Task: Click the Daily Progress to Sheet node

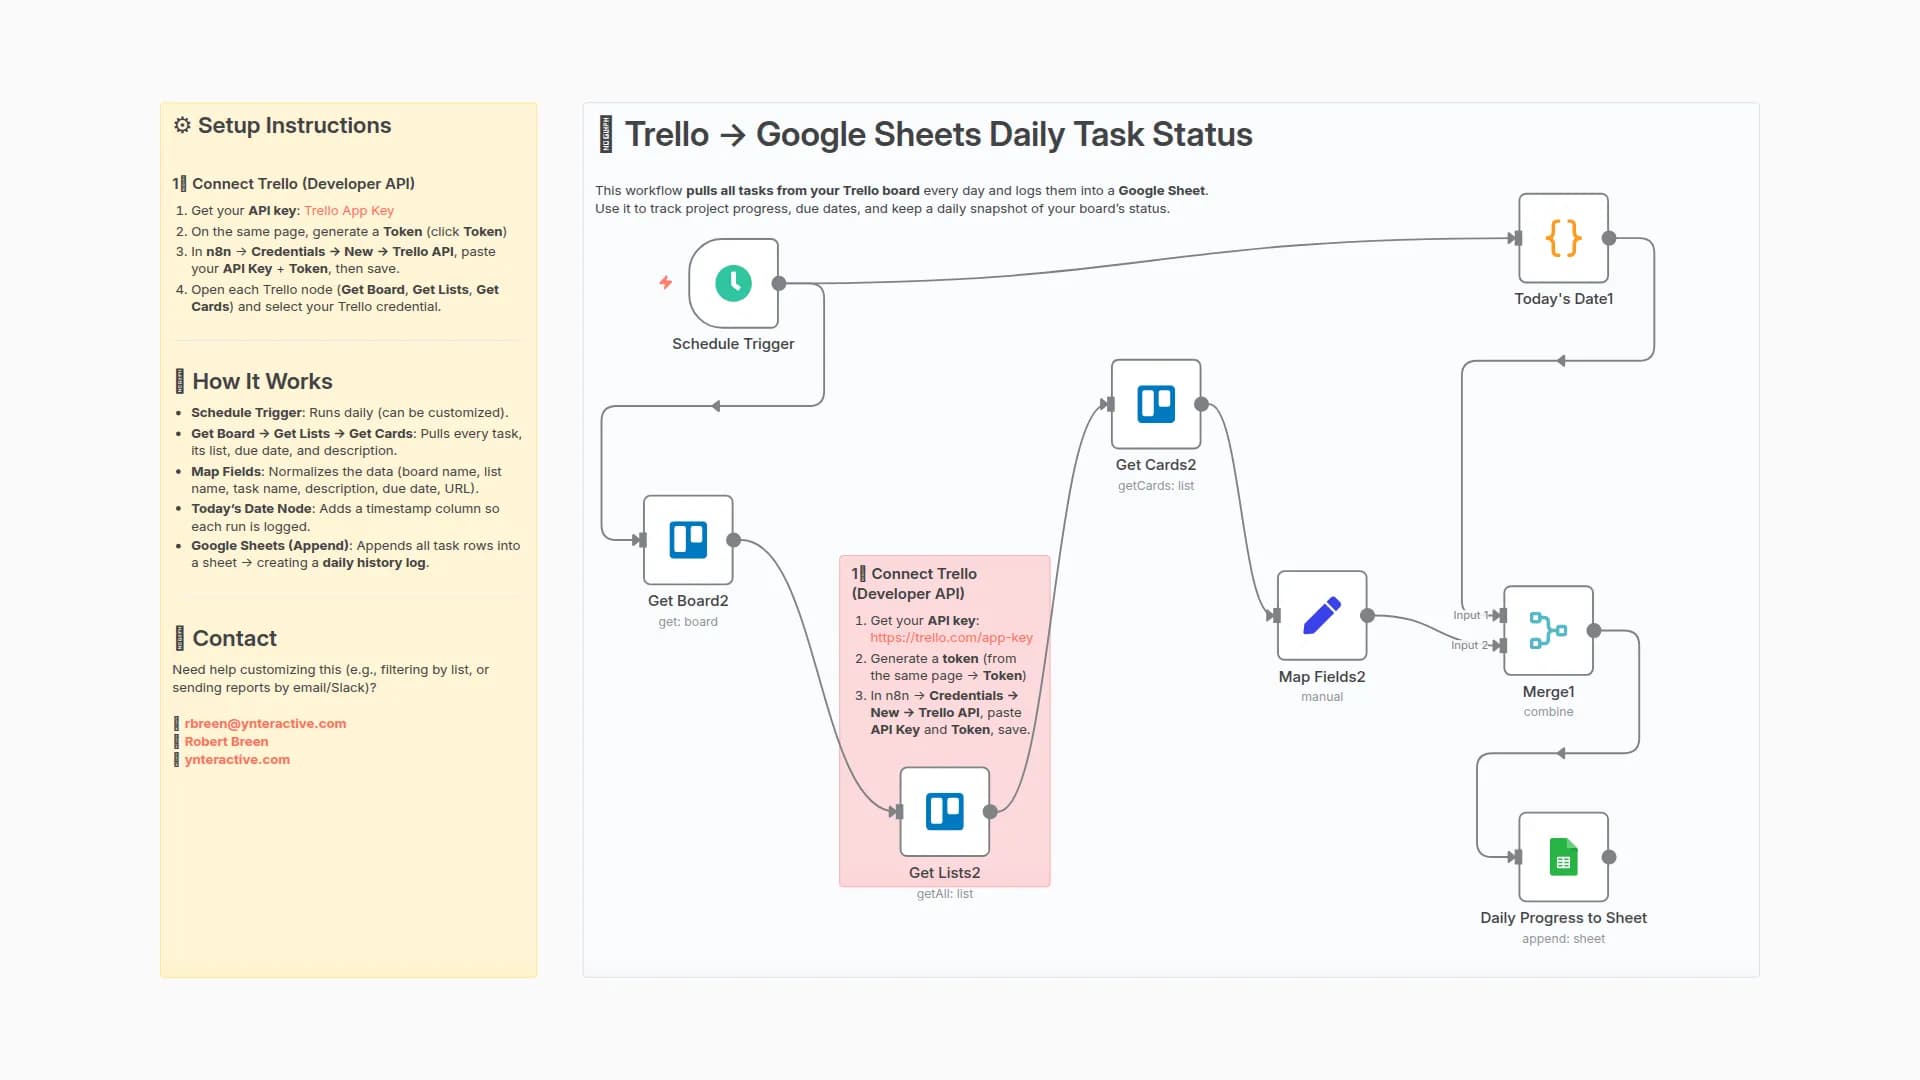Action: pyautogui.click(x=1563, y=857)
